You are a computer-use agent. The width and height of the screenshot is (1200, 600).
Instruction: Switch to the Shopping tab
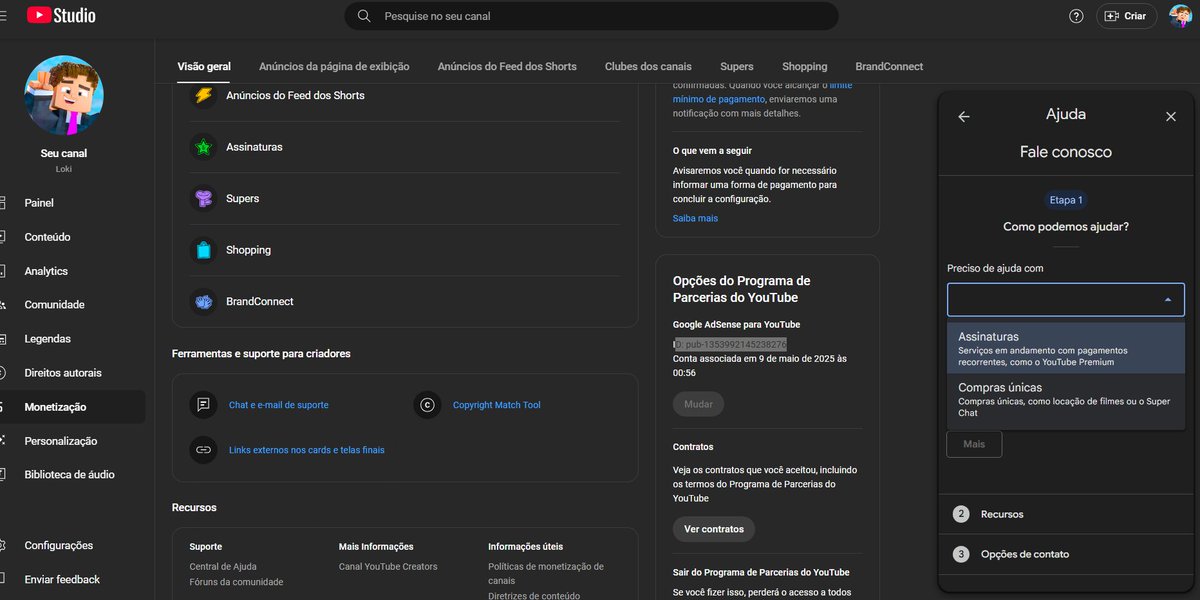805,66
